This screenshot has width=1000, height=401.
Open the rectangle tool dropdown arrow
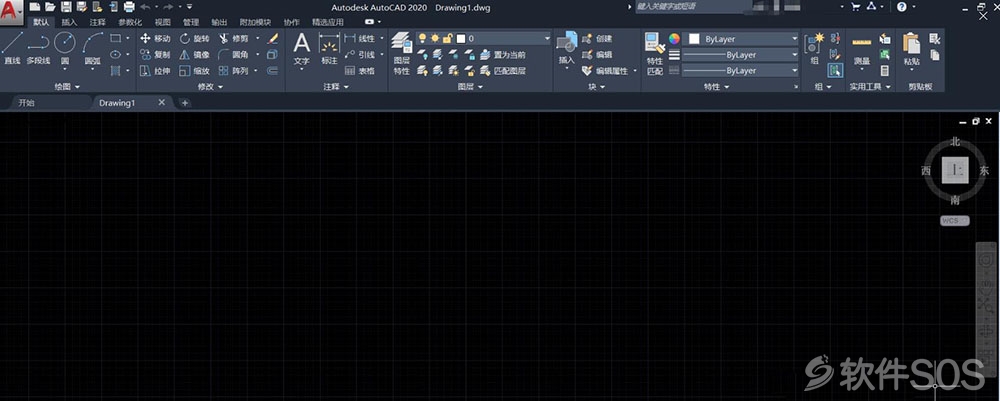click(x=128, y=38)
